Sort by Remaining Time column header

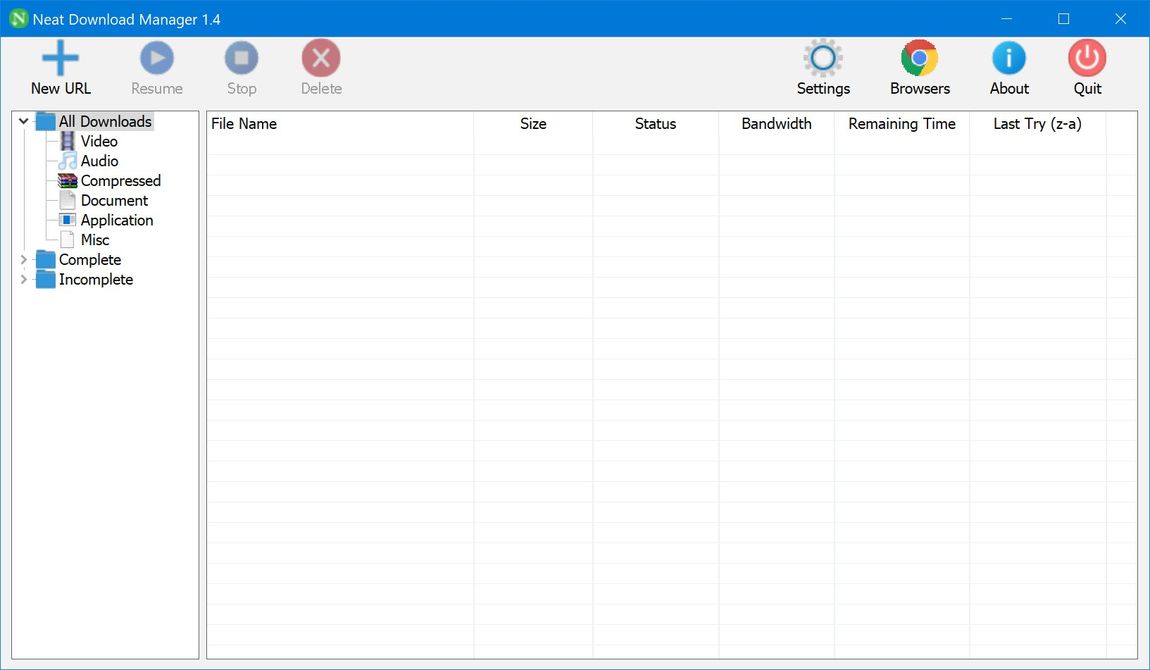pos(902,124)
